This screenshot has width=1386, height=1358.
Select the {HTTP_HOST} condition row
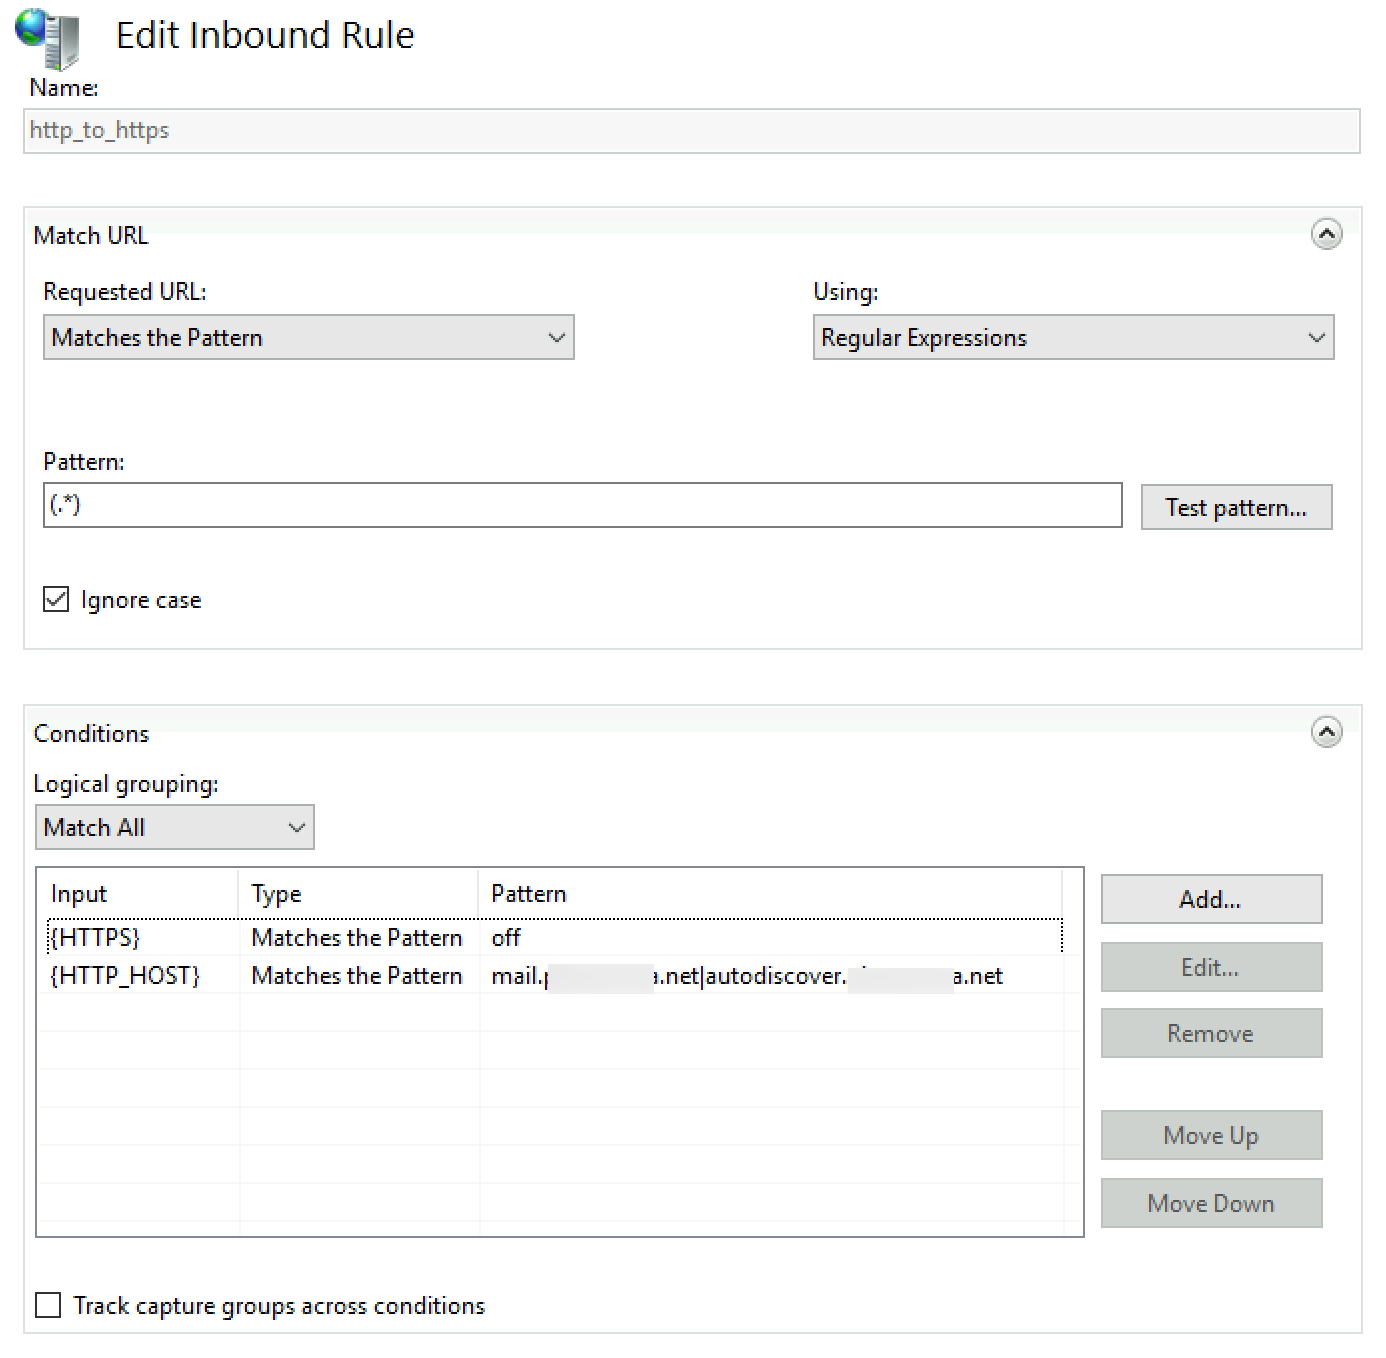[554, 976]
